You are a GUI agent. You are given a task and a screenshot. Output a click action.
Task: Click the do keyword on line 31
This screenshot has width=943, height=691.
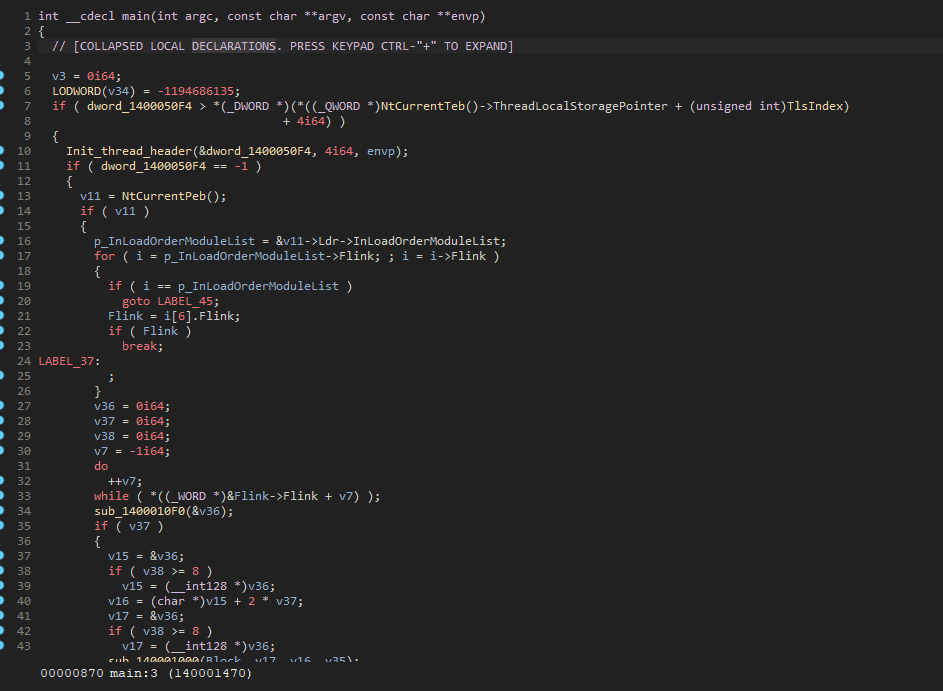(x=101, y=466)
